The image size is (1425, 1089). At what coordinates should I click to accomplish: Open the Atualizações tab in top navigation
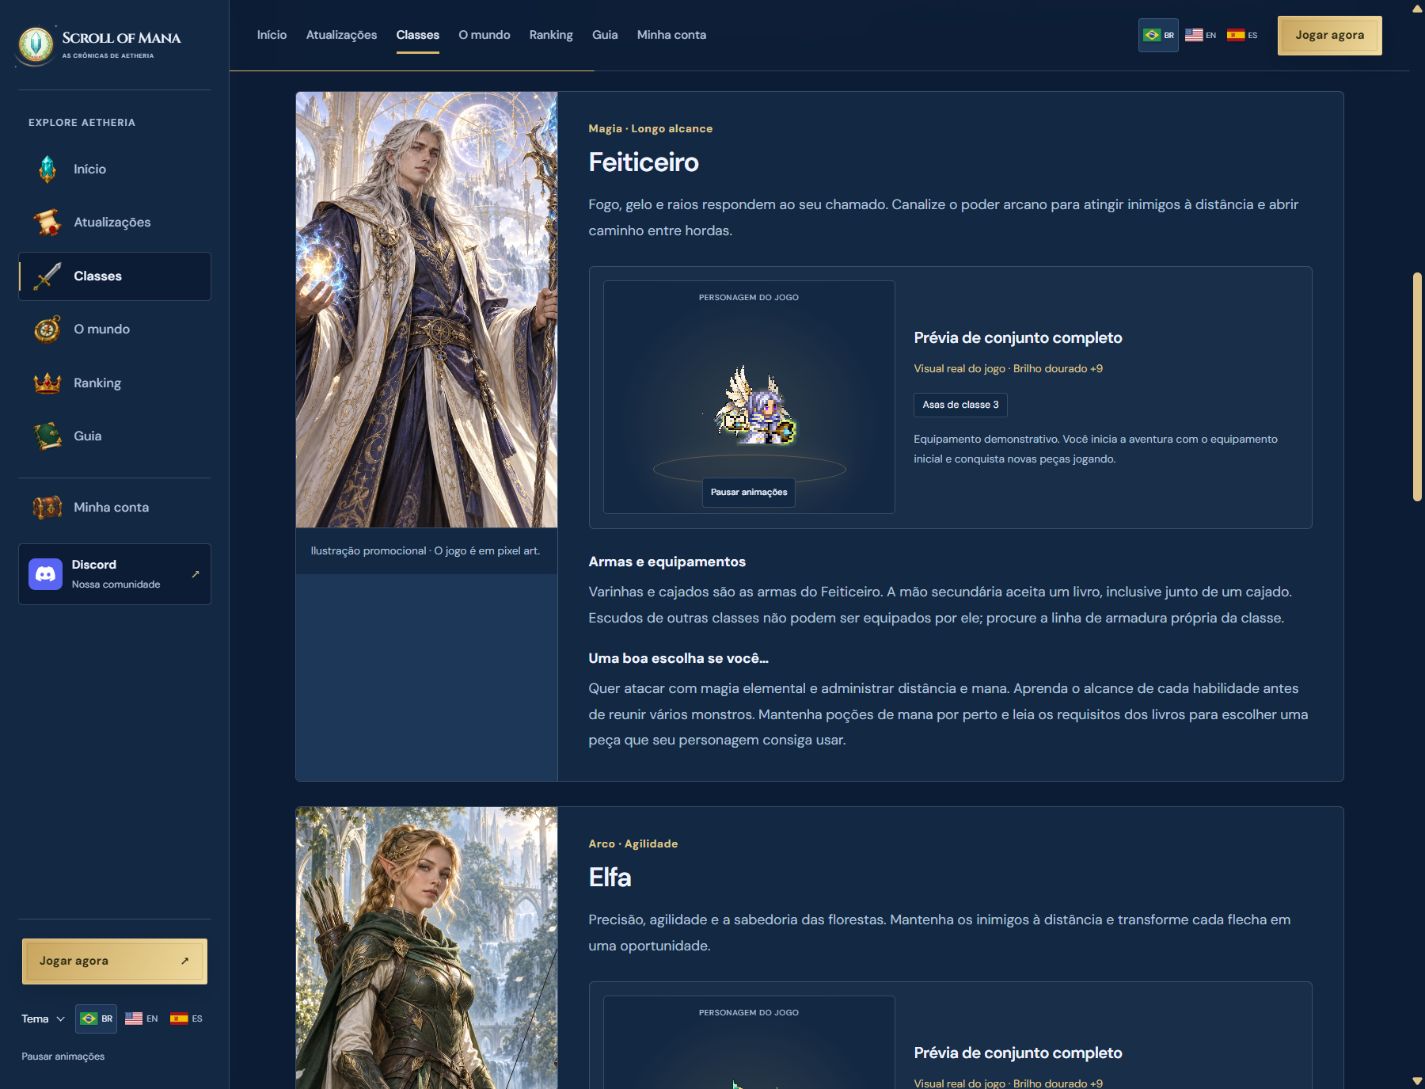point(341,35)
